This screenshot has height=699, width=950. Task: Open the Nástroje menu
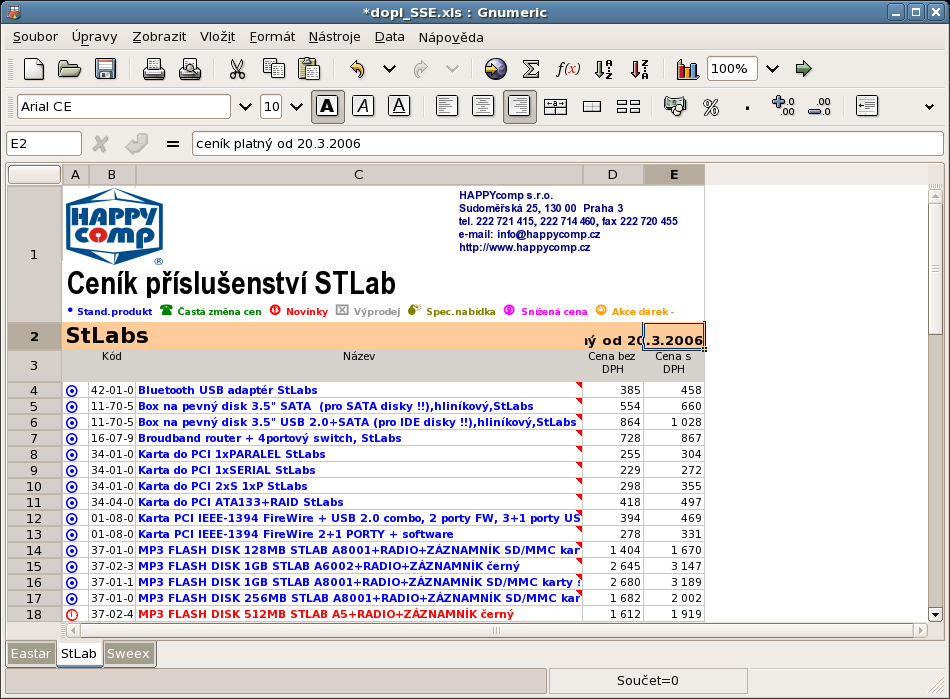pyautogui.click(x=334, y=37)
